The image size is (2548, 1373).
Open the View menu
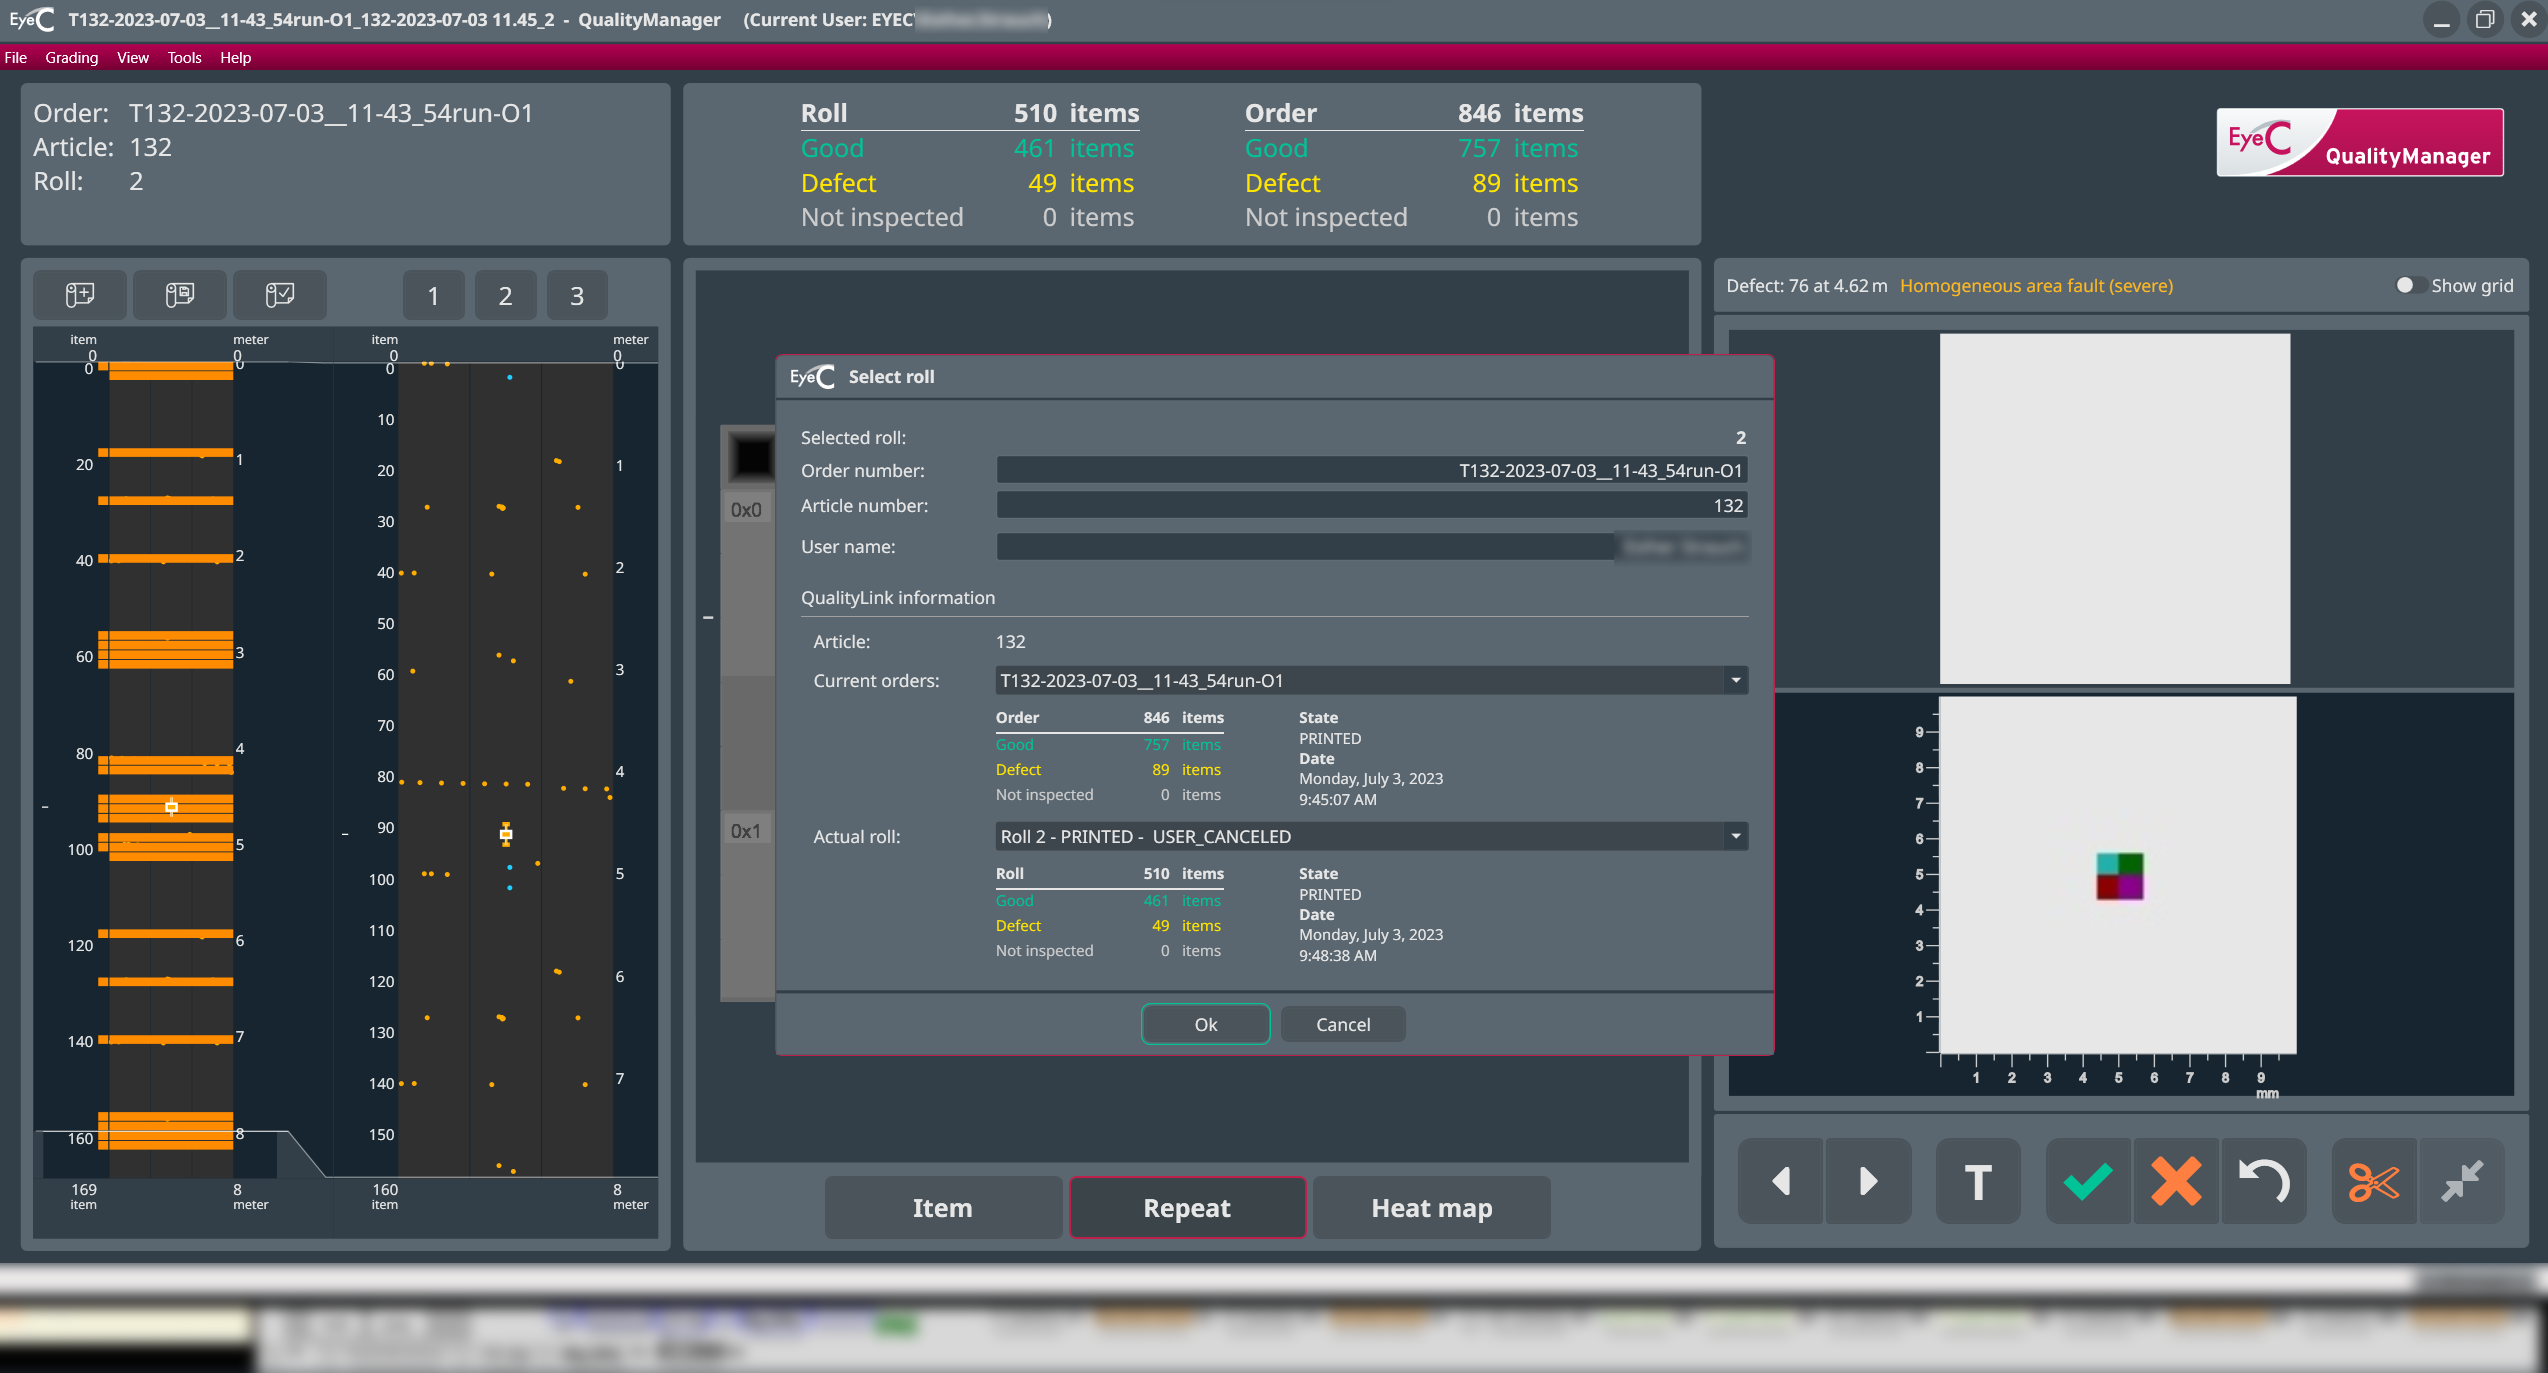point(133,58)
